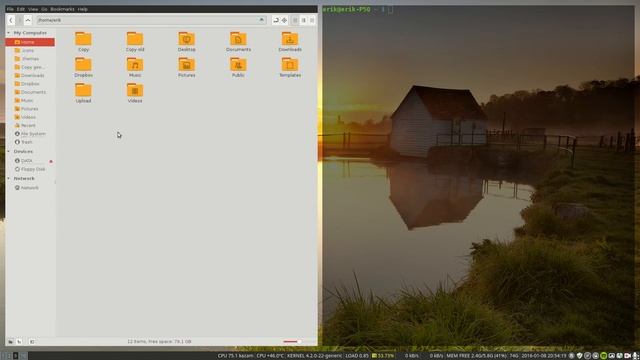Select Floppy Disk in the sidebar
This screenshot has height=360, width=640.
point(30,169)
